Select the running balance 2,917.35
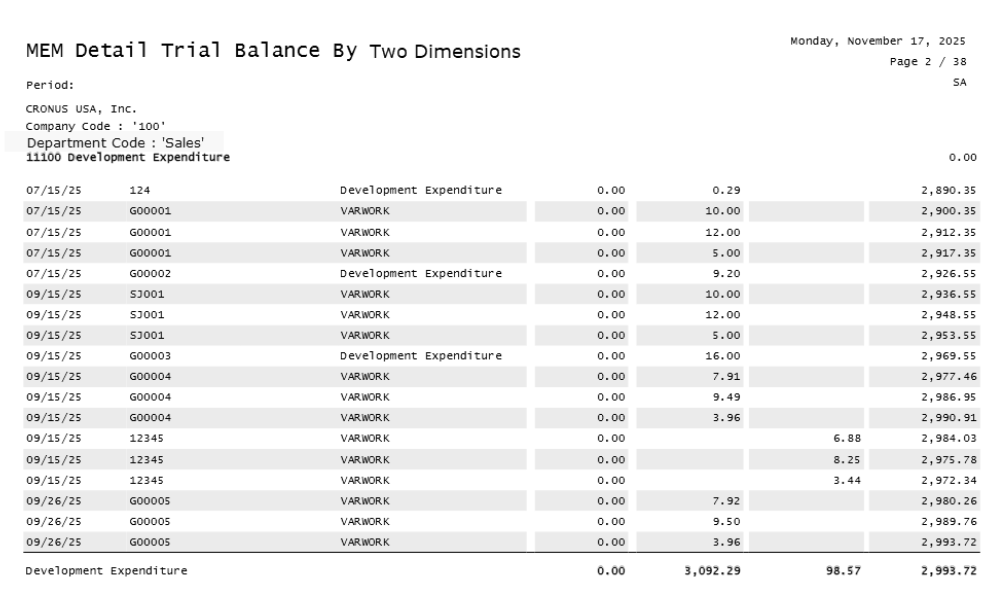Viewport: 995px width, 591px height. click(x=949, y=253)
